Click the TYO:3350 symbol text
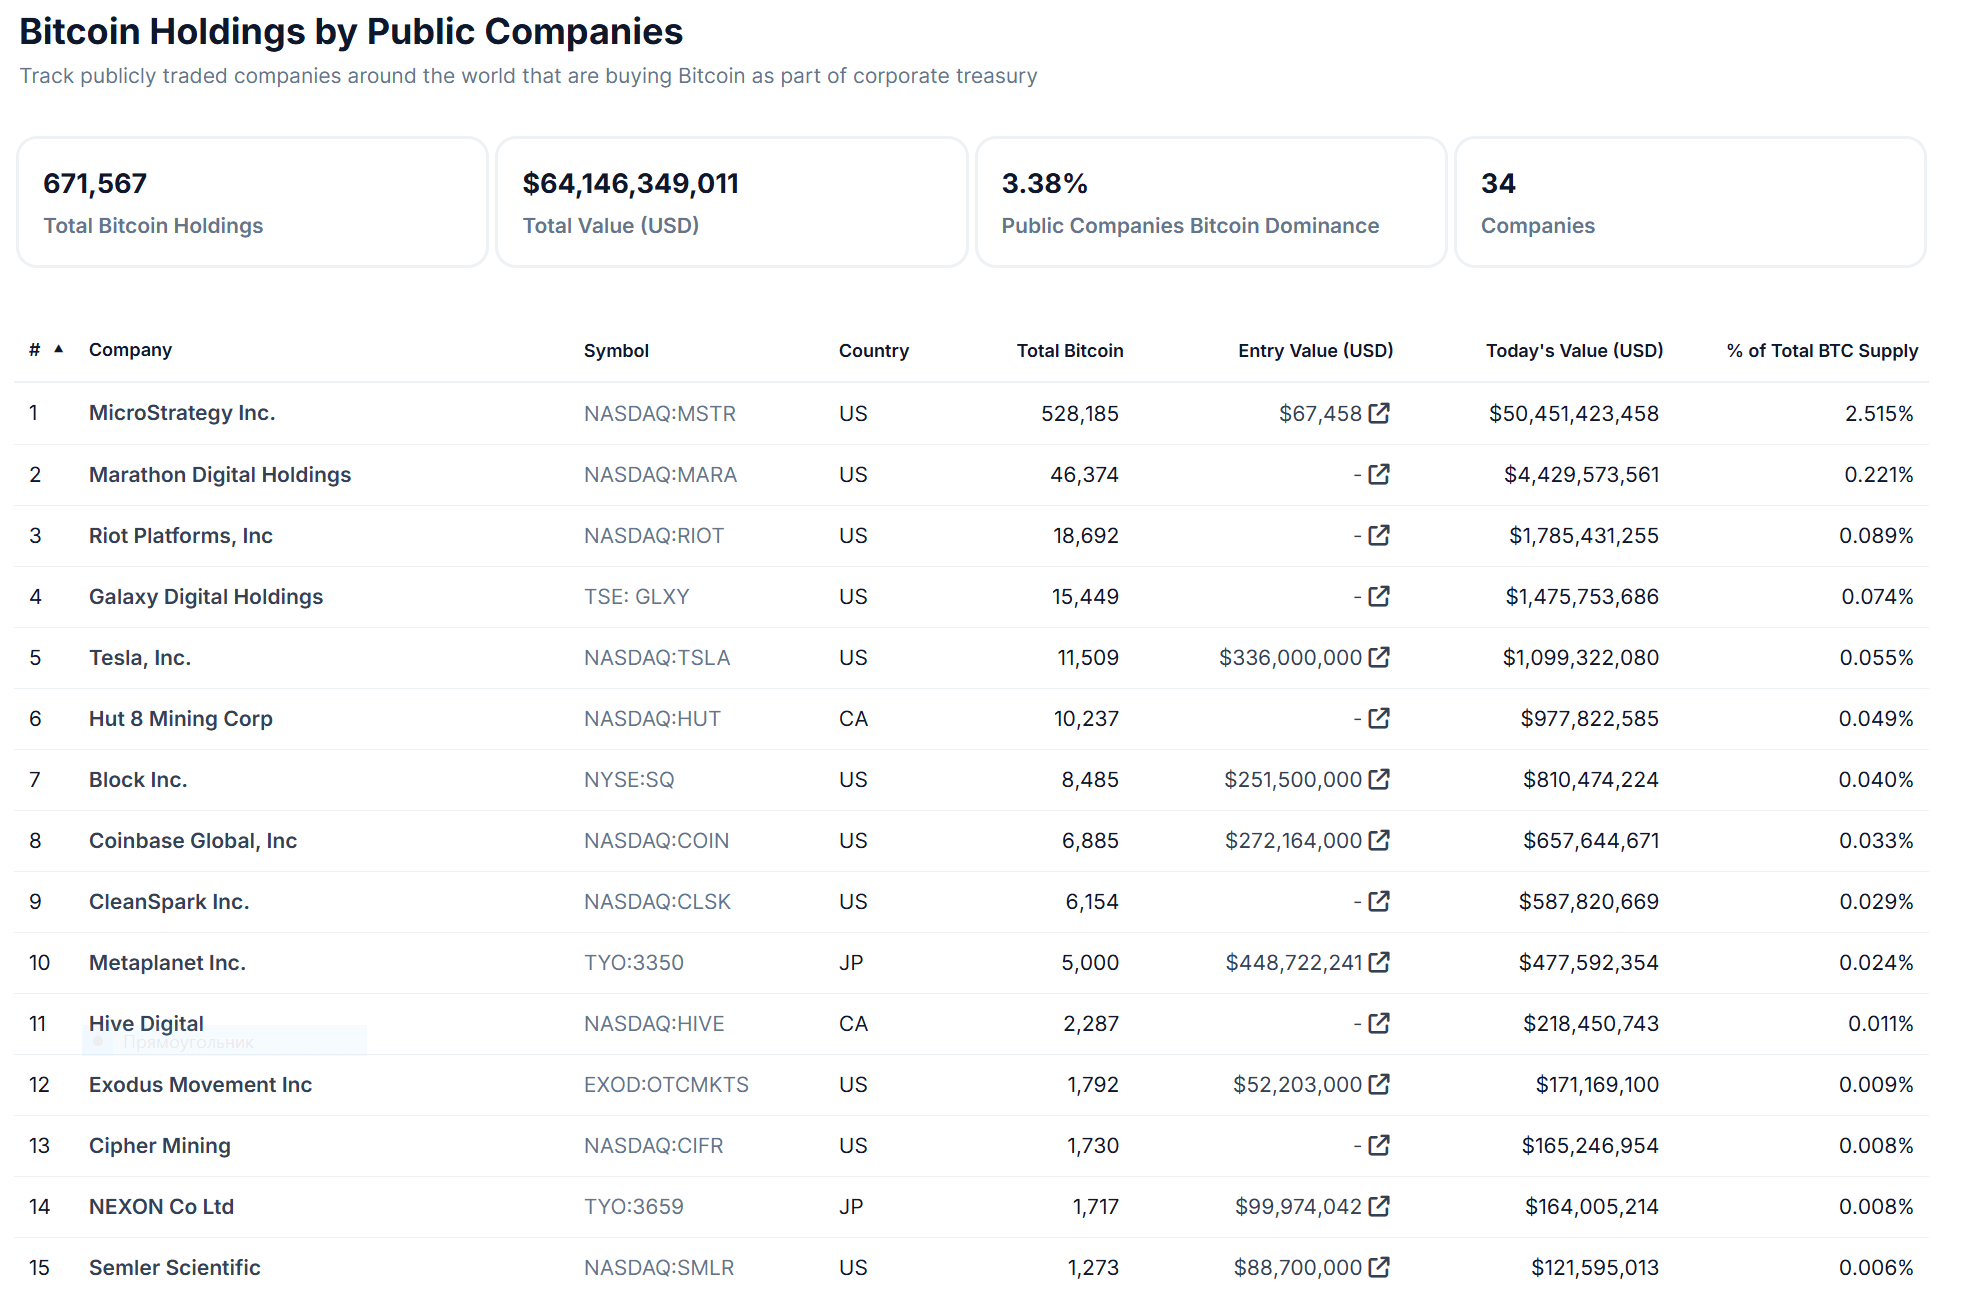 click(x=634, y=963)
